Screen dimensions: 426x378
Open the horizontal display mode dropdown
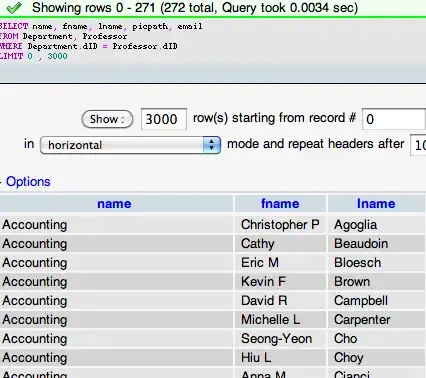[130, 145]
